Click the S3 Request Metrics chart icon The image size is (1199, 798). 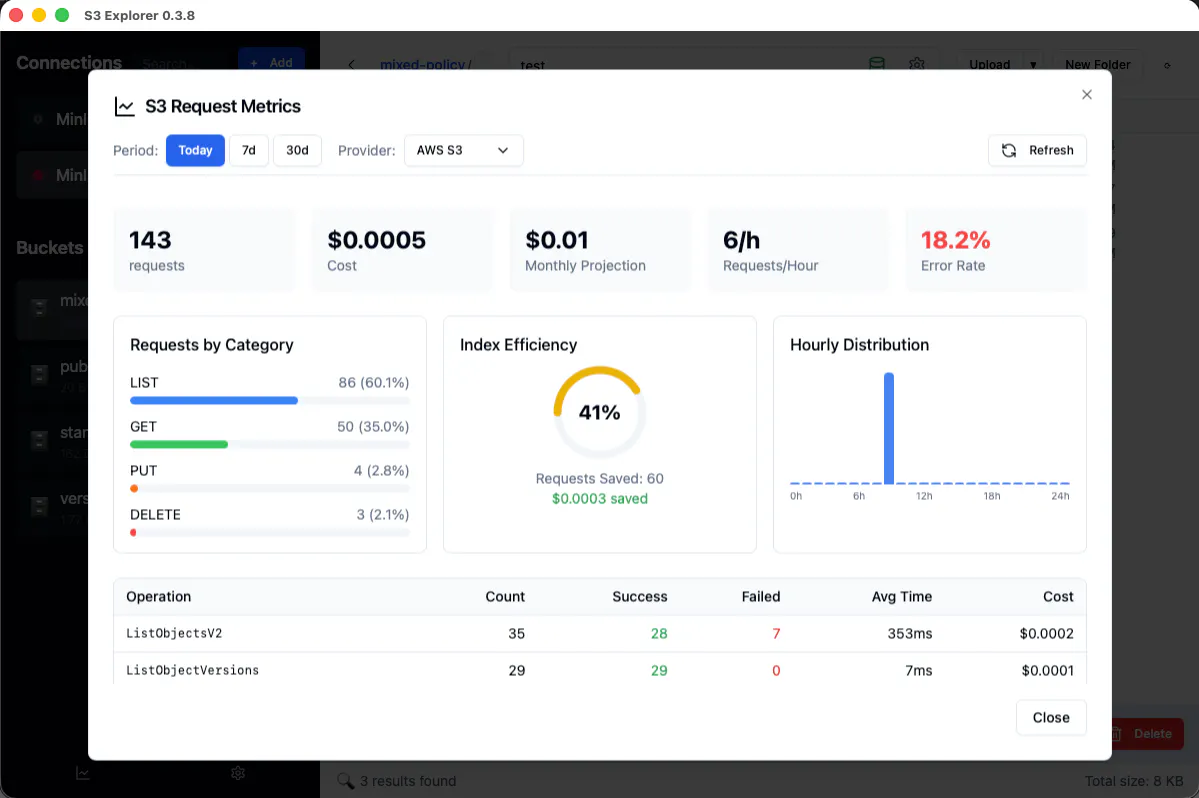pyautogui.click(x=125, y=107)
